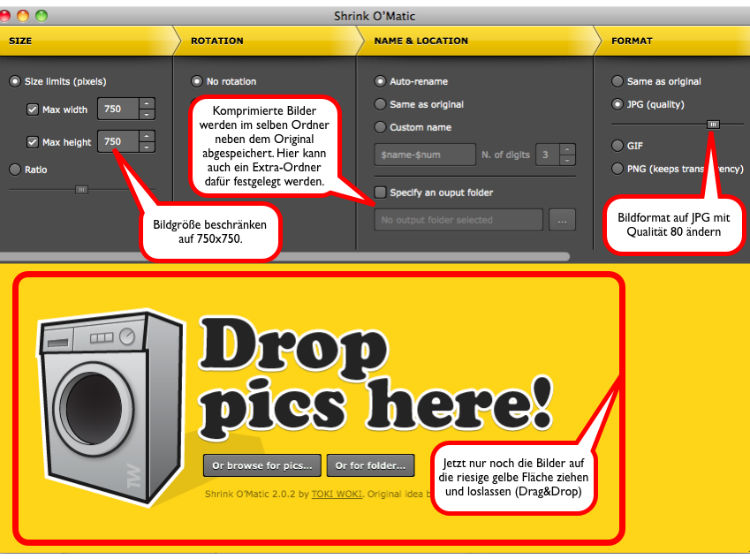Select the No rotation option
This screenshot has height=559, width=750.
[197, 81]
